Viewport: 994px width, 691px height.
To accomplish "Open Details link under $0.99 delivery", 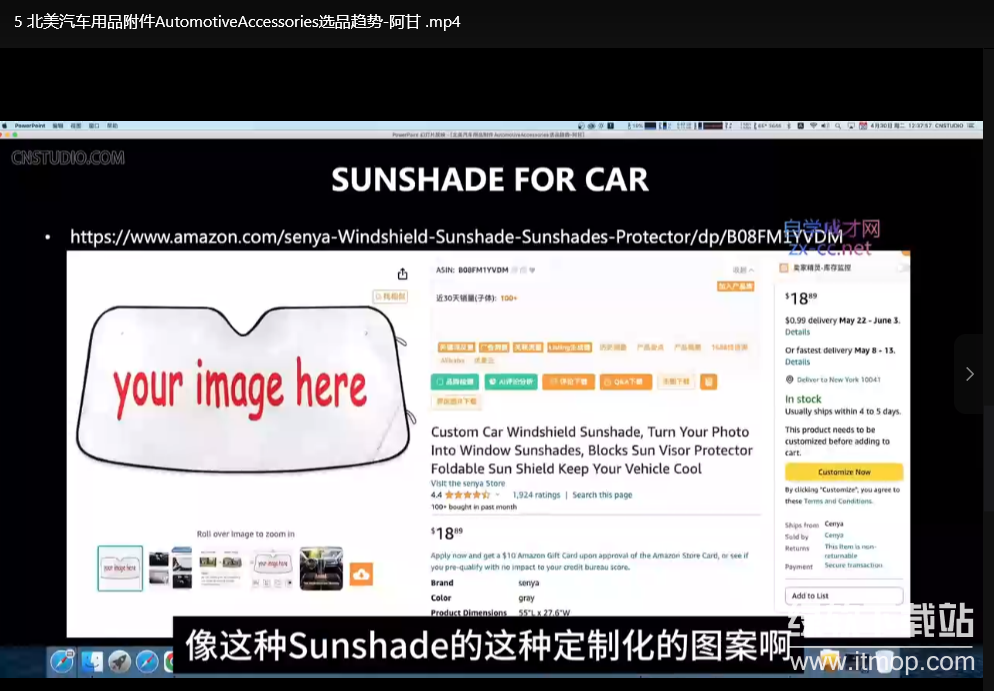I will click(x=797, y=332).
